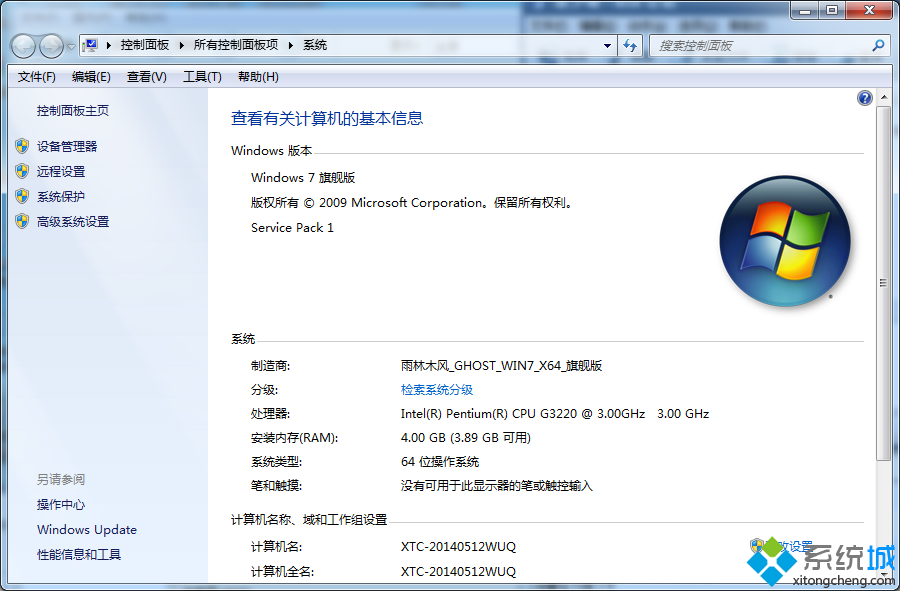Viewport: 900px width, 591px height.
Task: Maximize the 系统 window
Action: [x=832, y=10]
